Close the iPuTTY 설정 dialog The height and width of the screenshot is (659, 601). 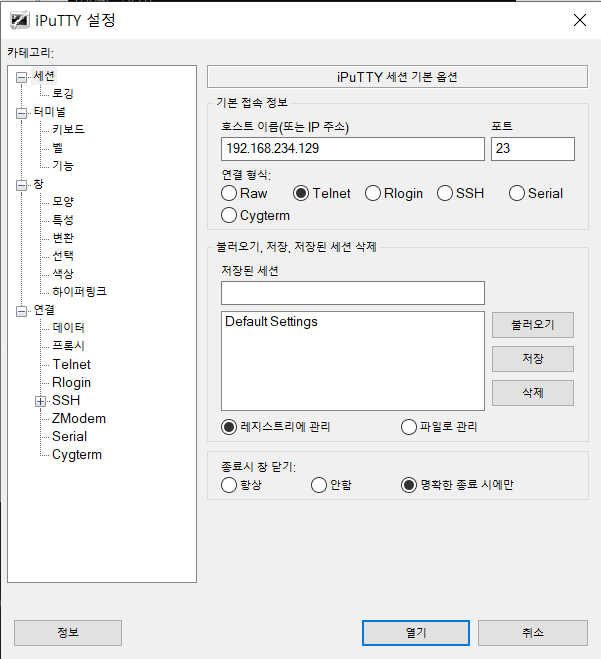pos(580,20)
